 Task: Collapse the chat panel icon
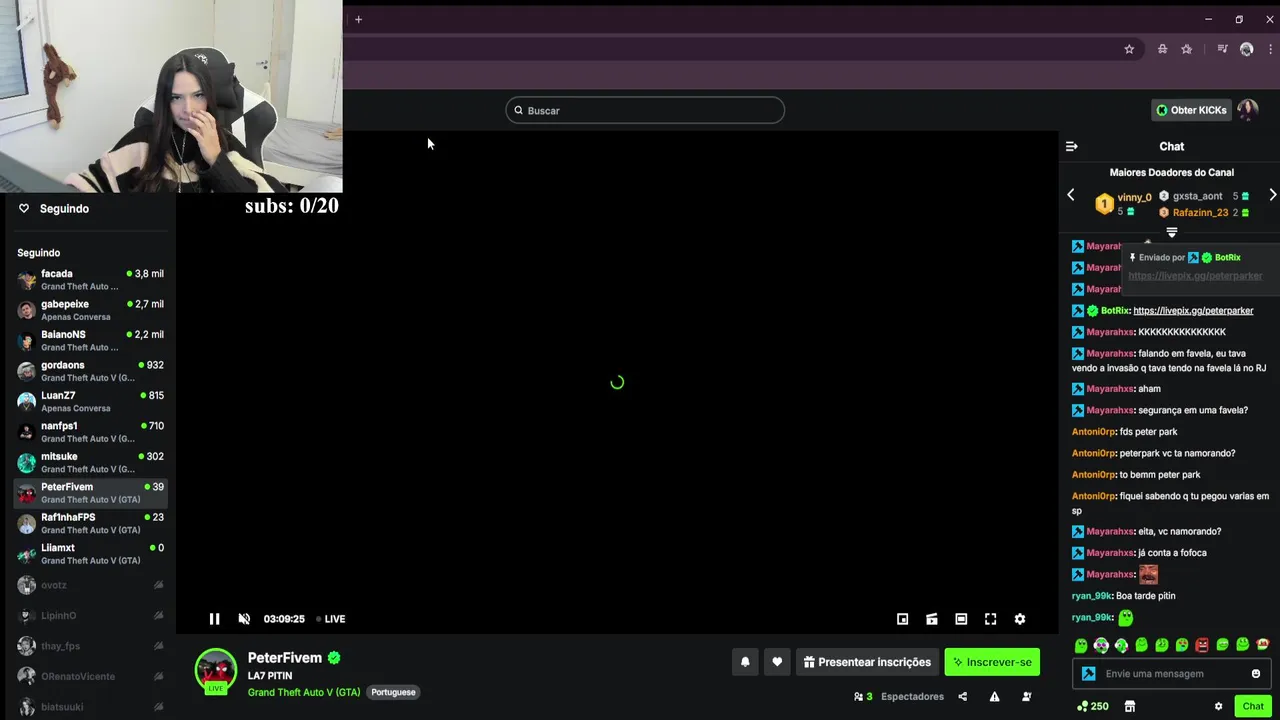click(x=1072, y=146)
